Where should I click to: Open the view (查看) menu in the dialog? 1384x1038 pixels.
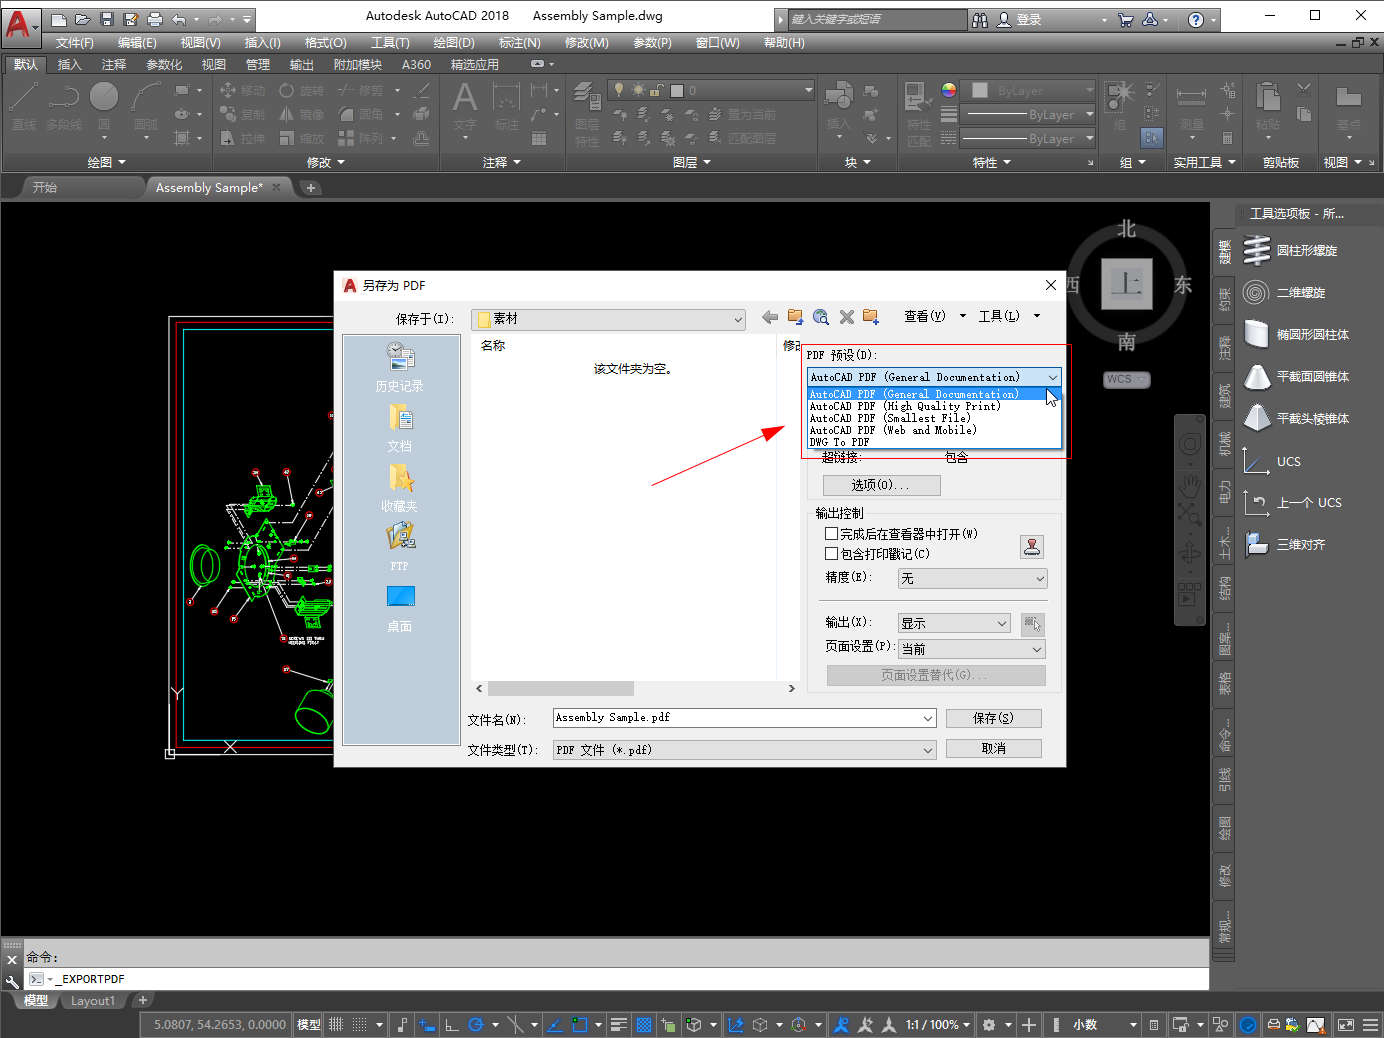click(x=934, y=316)
